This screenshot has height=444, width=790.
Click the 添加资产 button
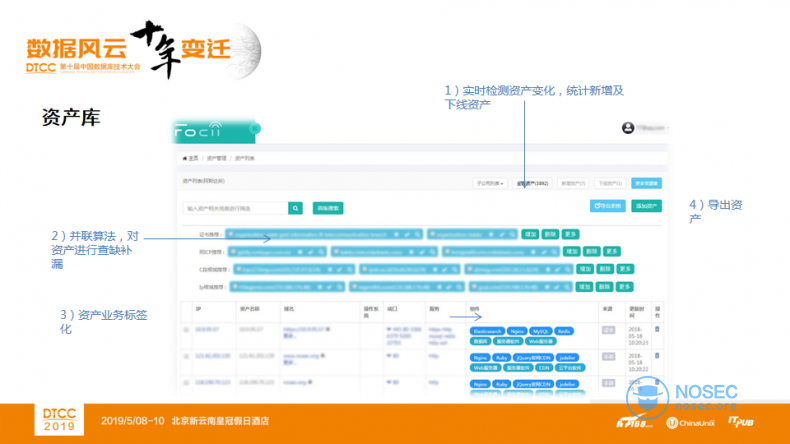click(x=646, y=206)
